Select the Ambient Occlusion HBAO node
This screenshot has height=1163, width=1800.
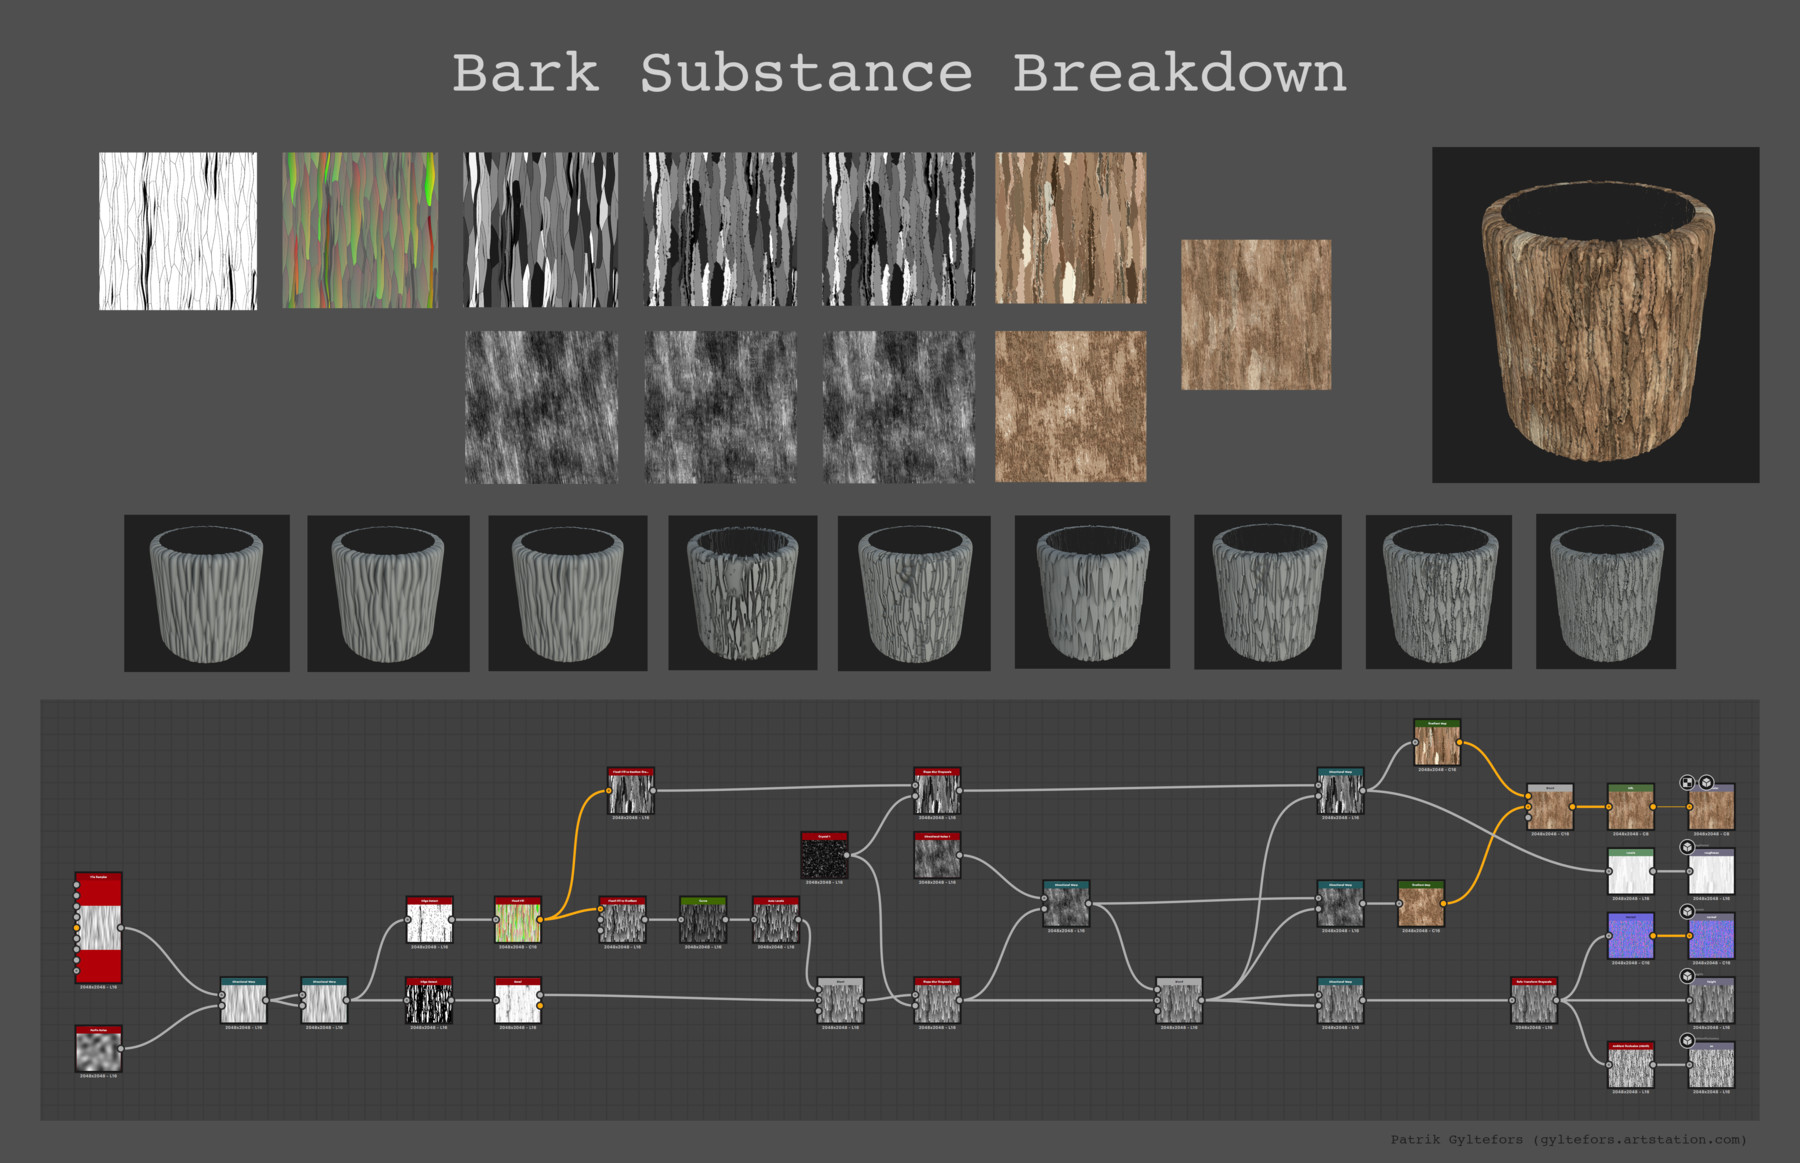[x=1630, y=1064]
